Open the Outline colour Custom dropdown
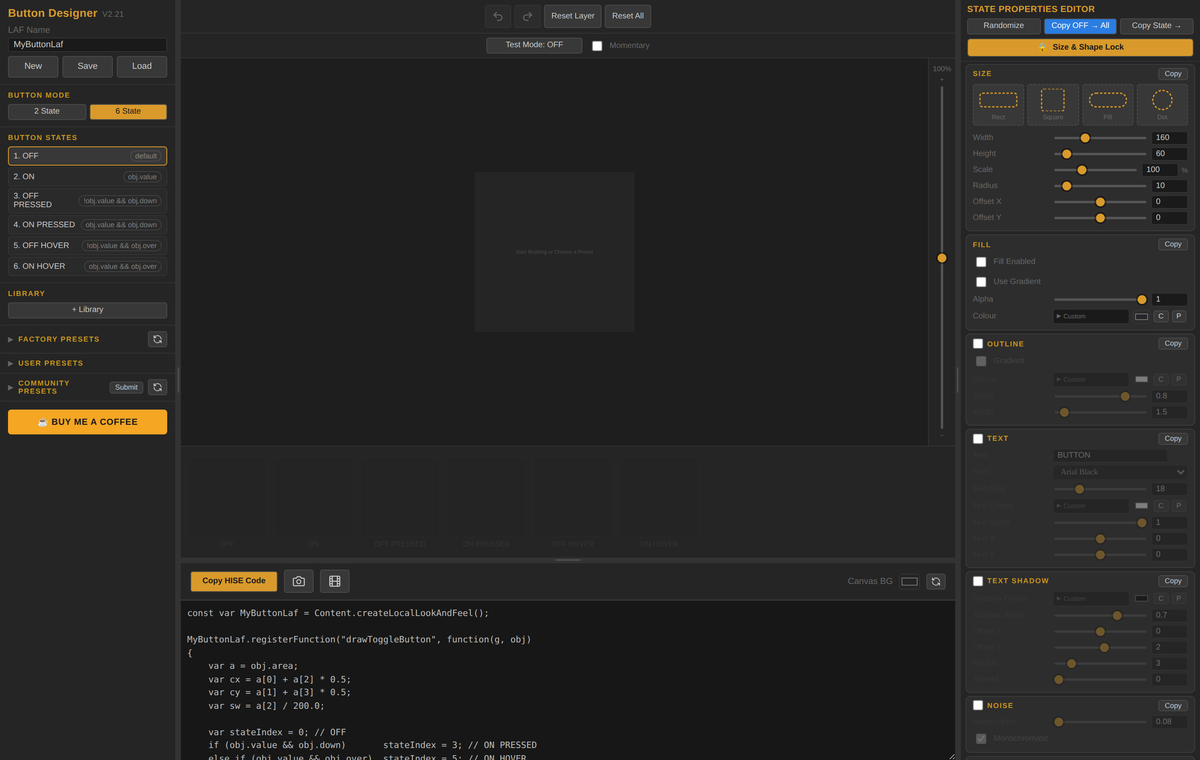This screenshot has height=760, width=1200. pos(1091,380)
